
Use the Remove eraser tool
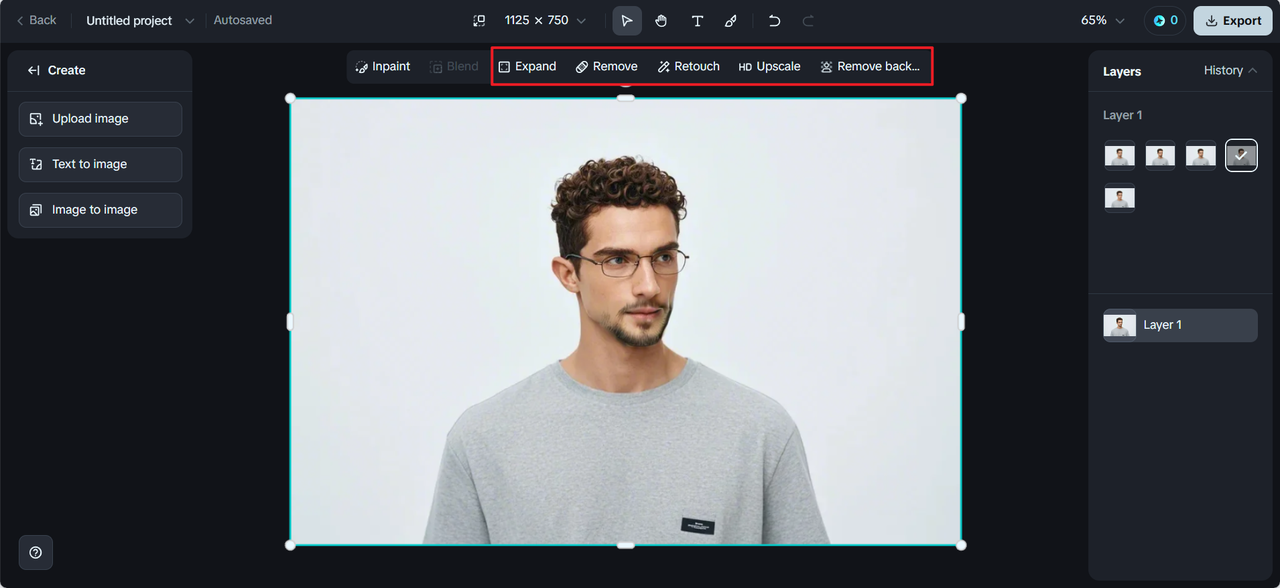pyautogui.click(x=606, y=67)
